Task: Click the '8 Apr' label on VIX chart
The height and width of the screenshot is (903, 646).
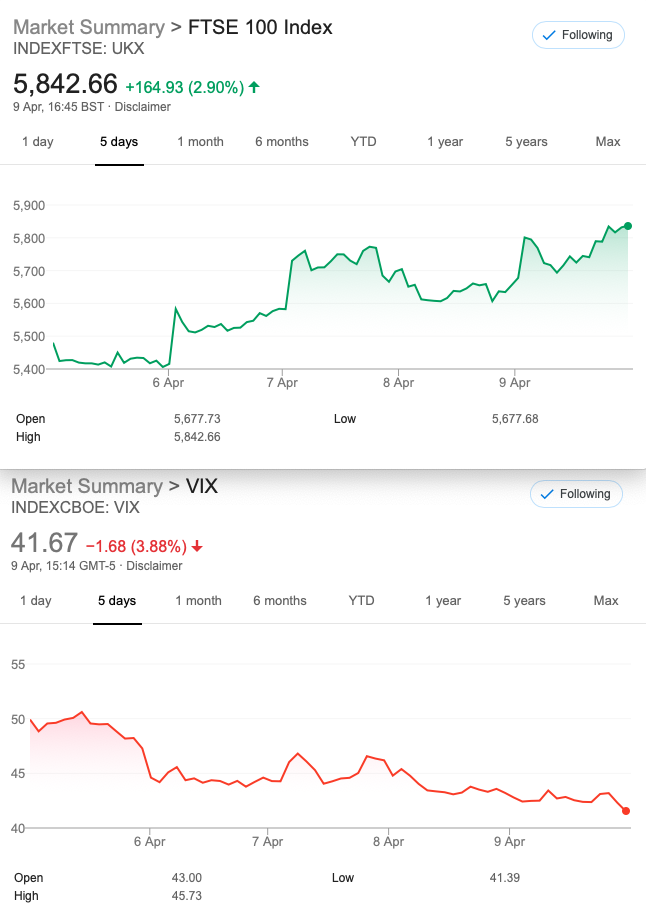Action: click(389, 841)
